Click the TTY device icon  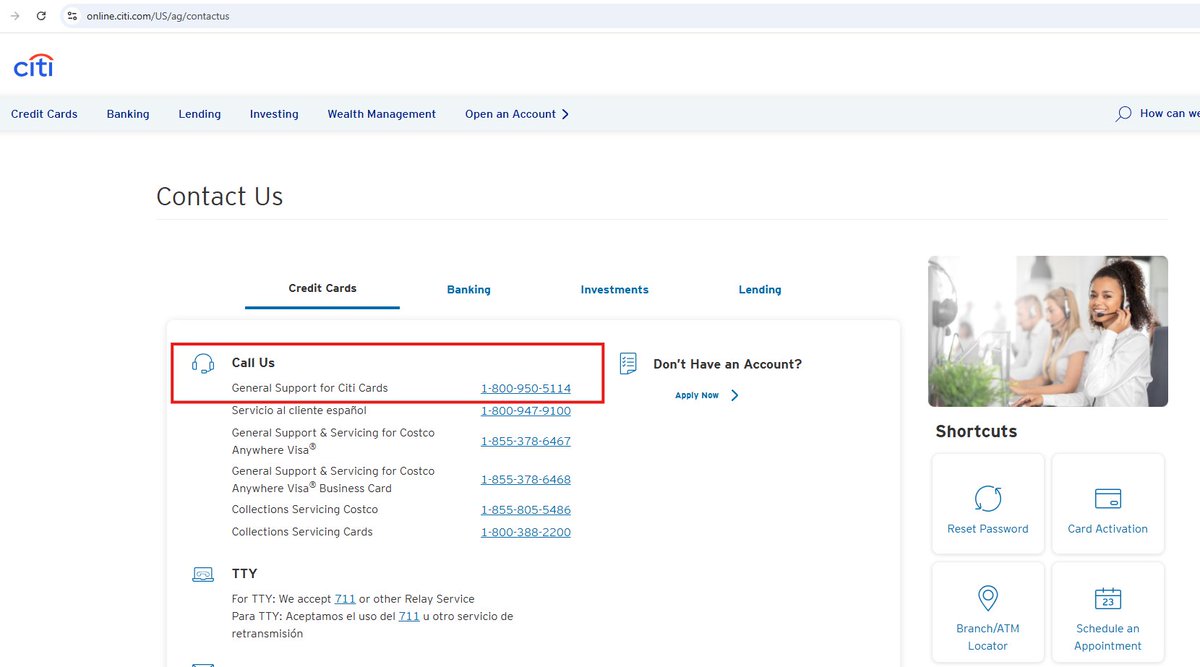pyautogui.click(x=203, y=574)
